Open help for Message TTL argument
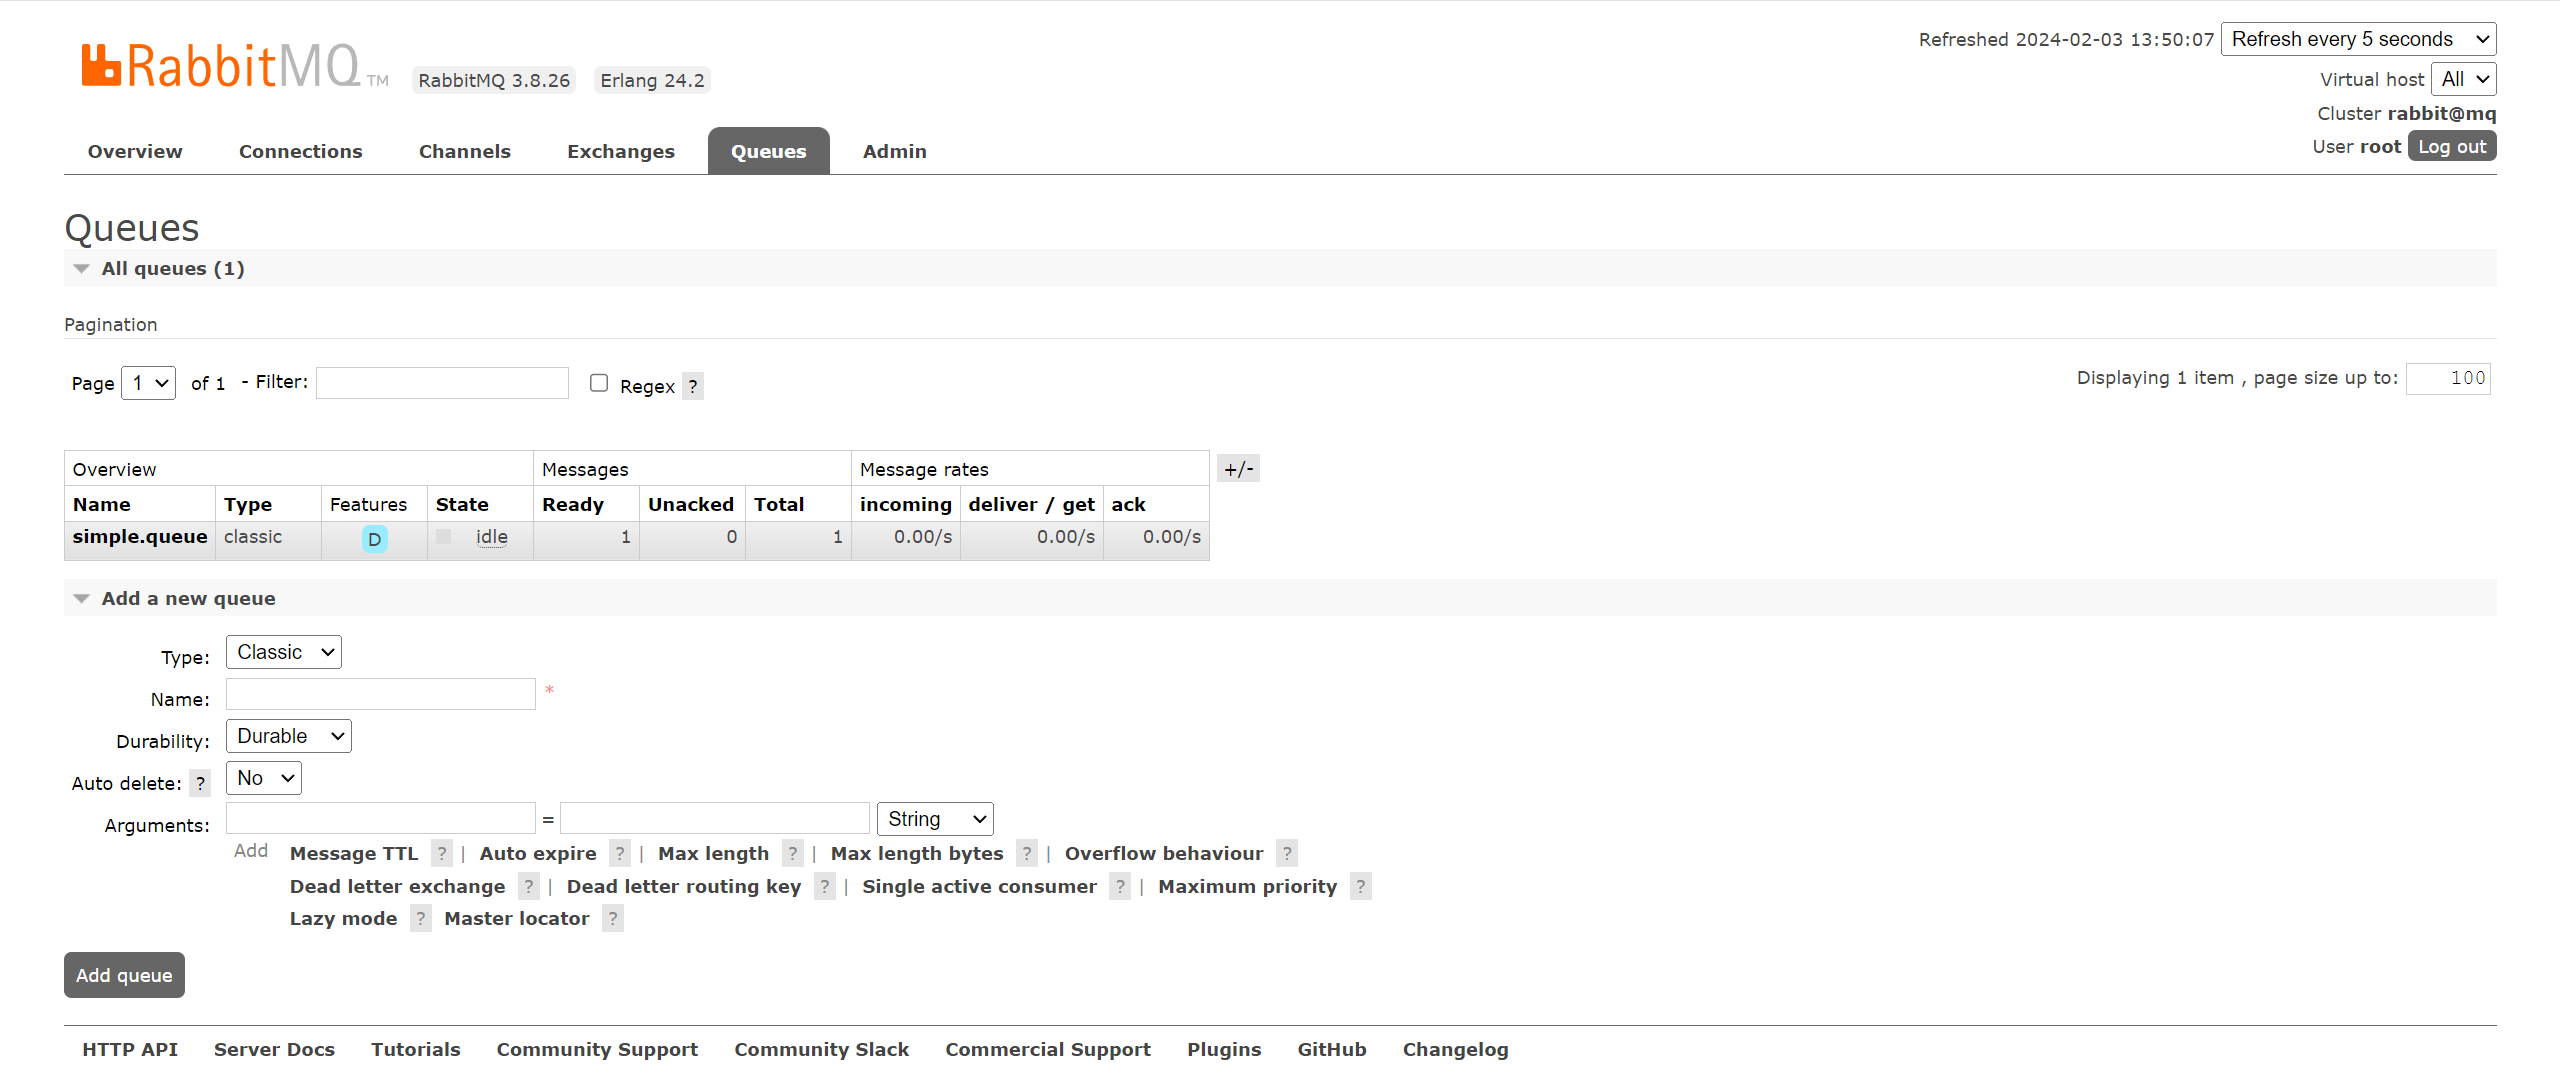 442,853
